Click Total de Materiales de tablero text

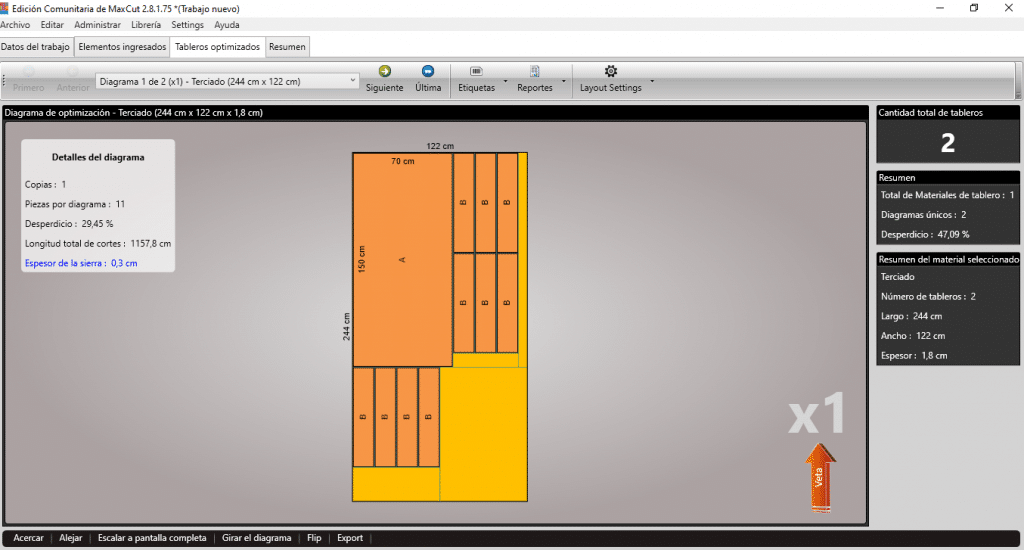click(x=948, y=195)
